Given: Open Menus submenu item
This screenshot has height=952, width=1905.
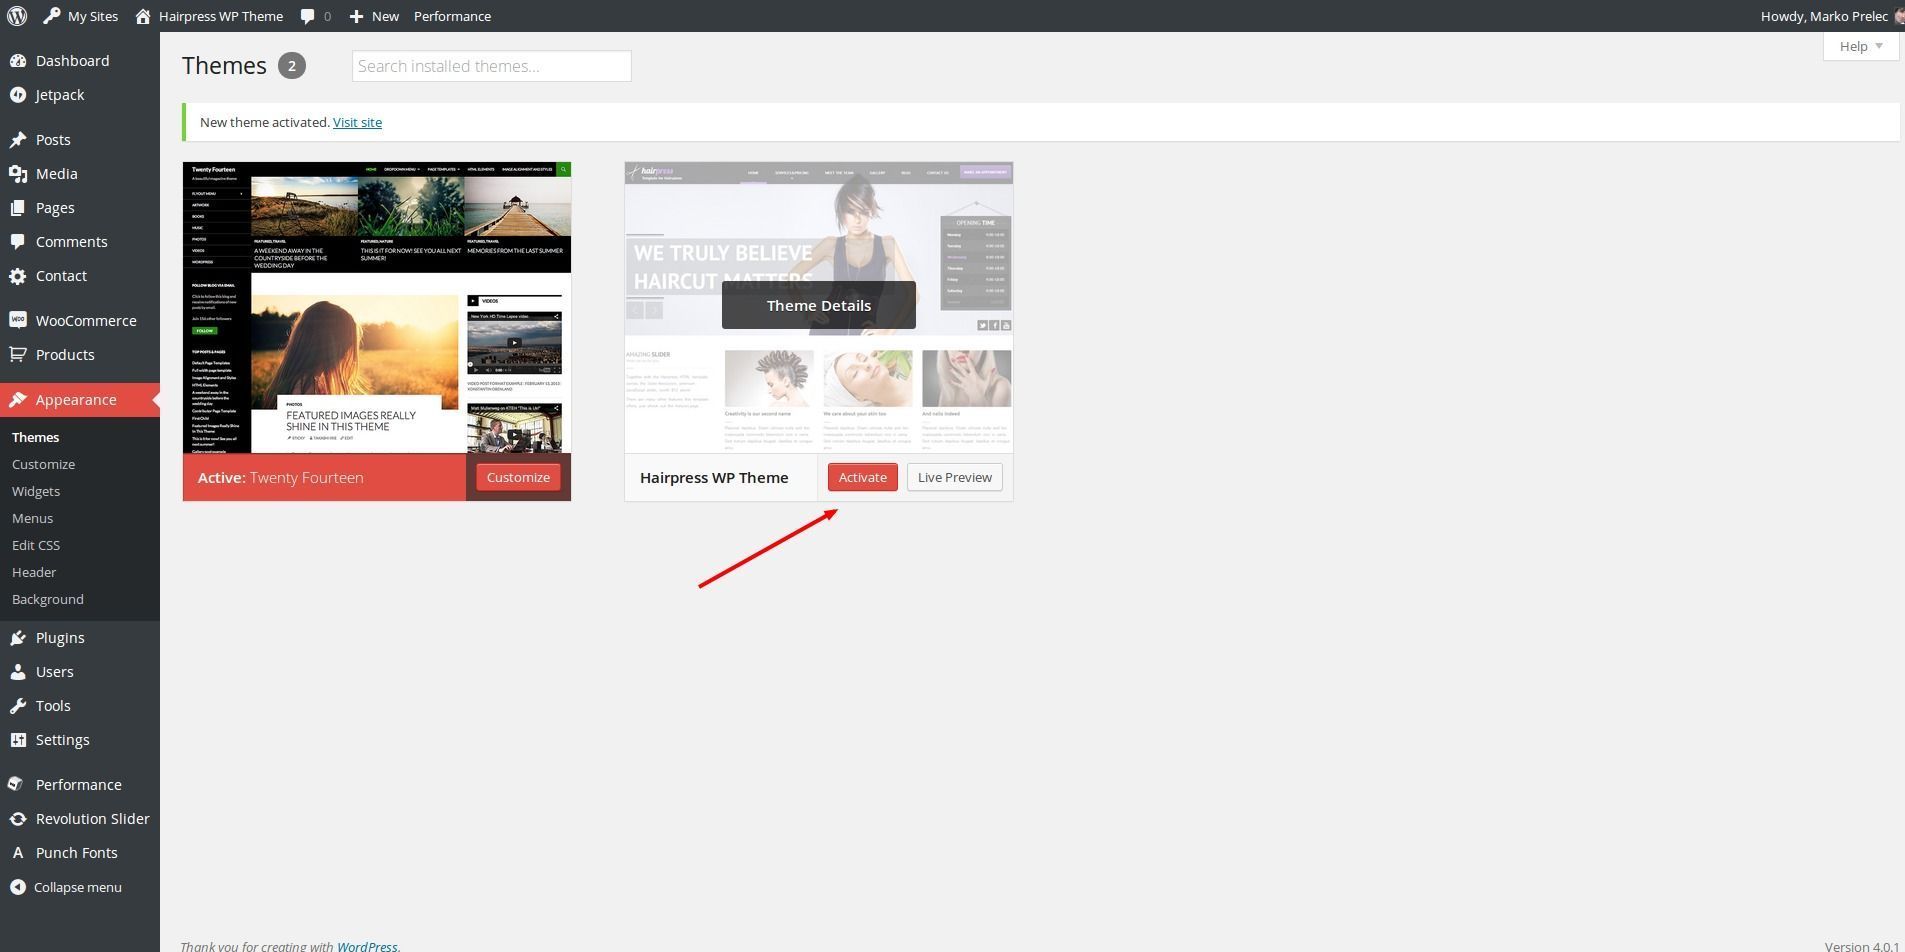Looking at the screenshot, I should click(32, 518).
